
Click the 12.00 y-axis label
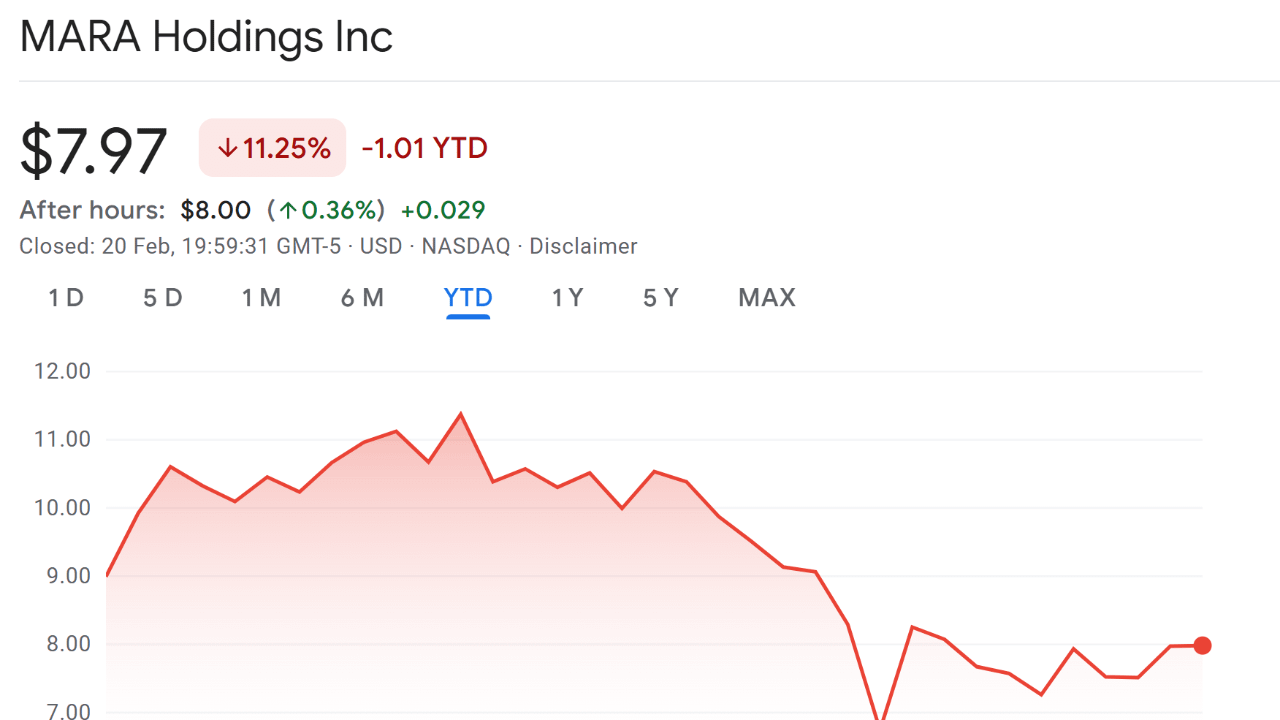tap(63, 371)
